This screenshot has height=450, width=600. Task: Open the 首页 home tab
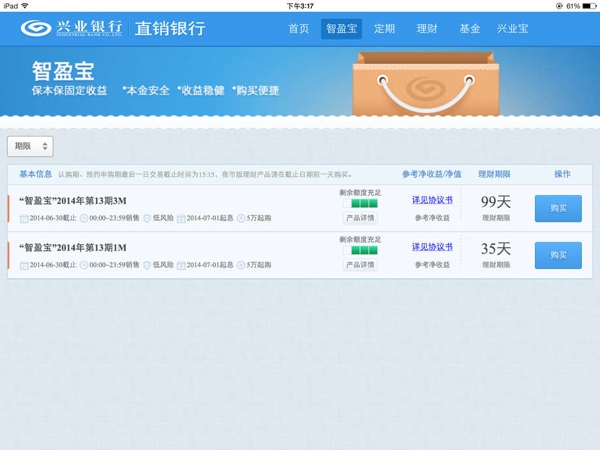tap(298, 29)
